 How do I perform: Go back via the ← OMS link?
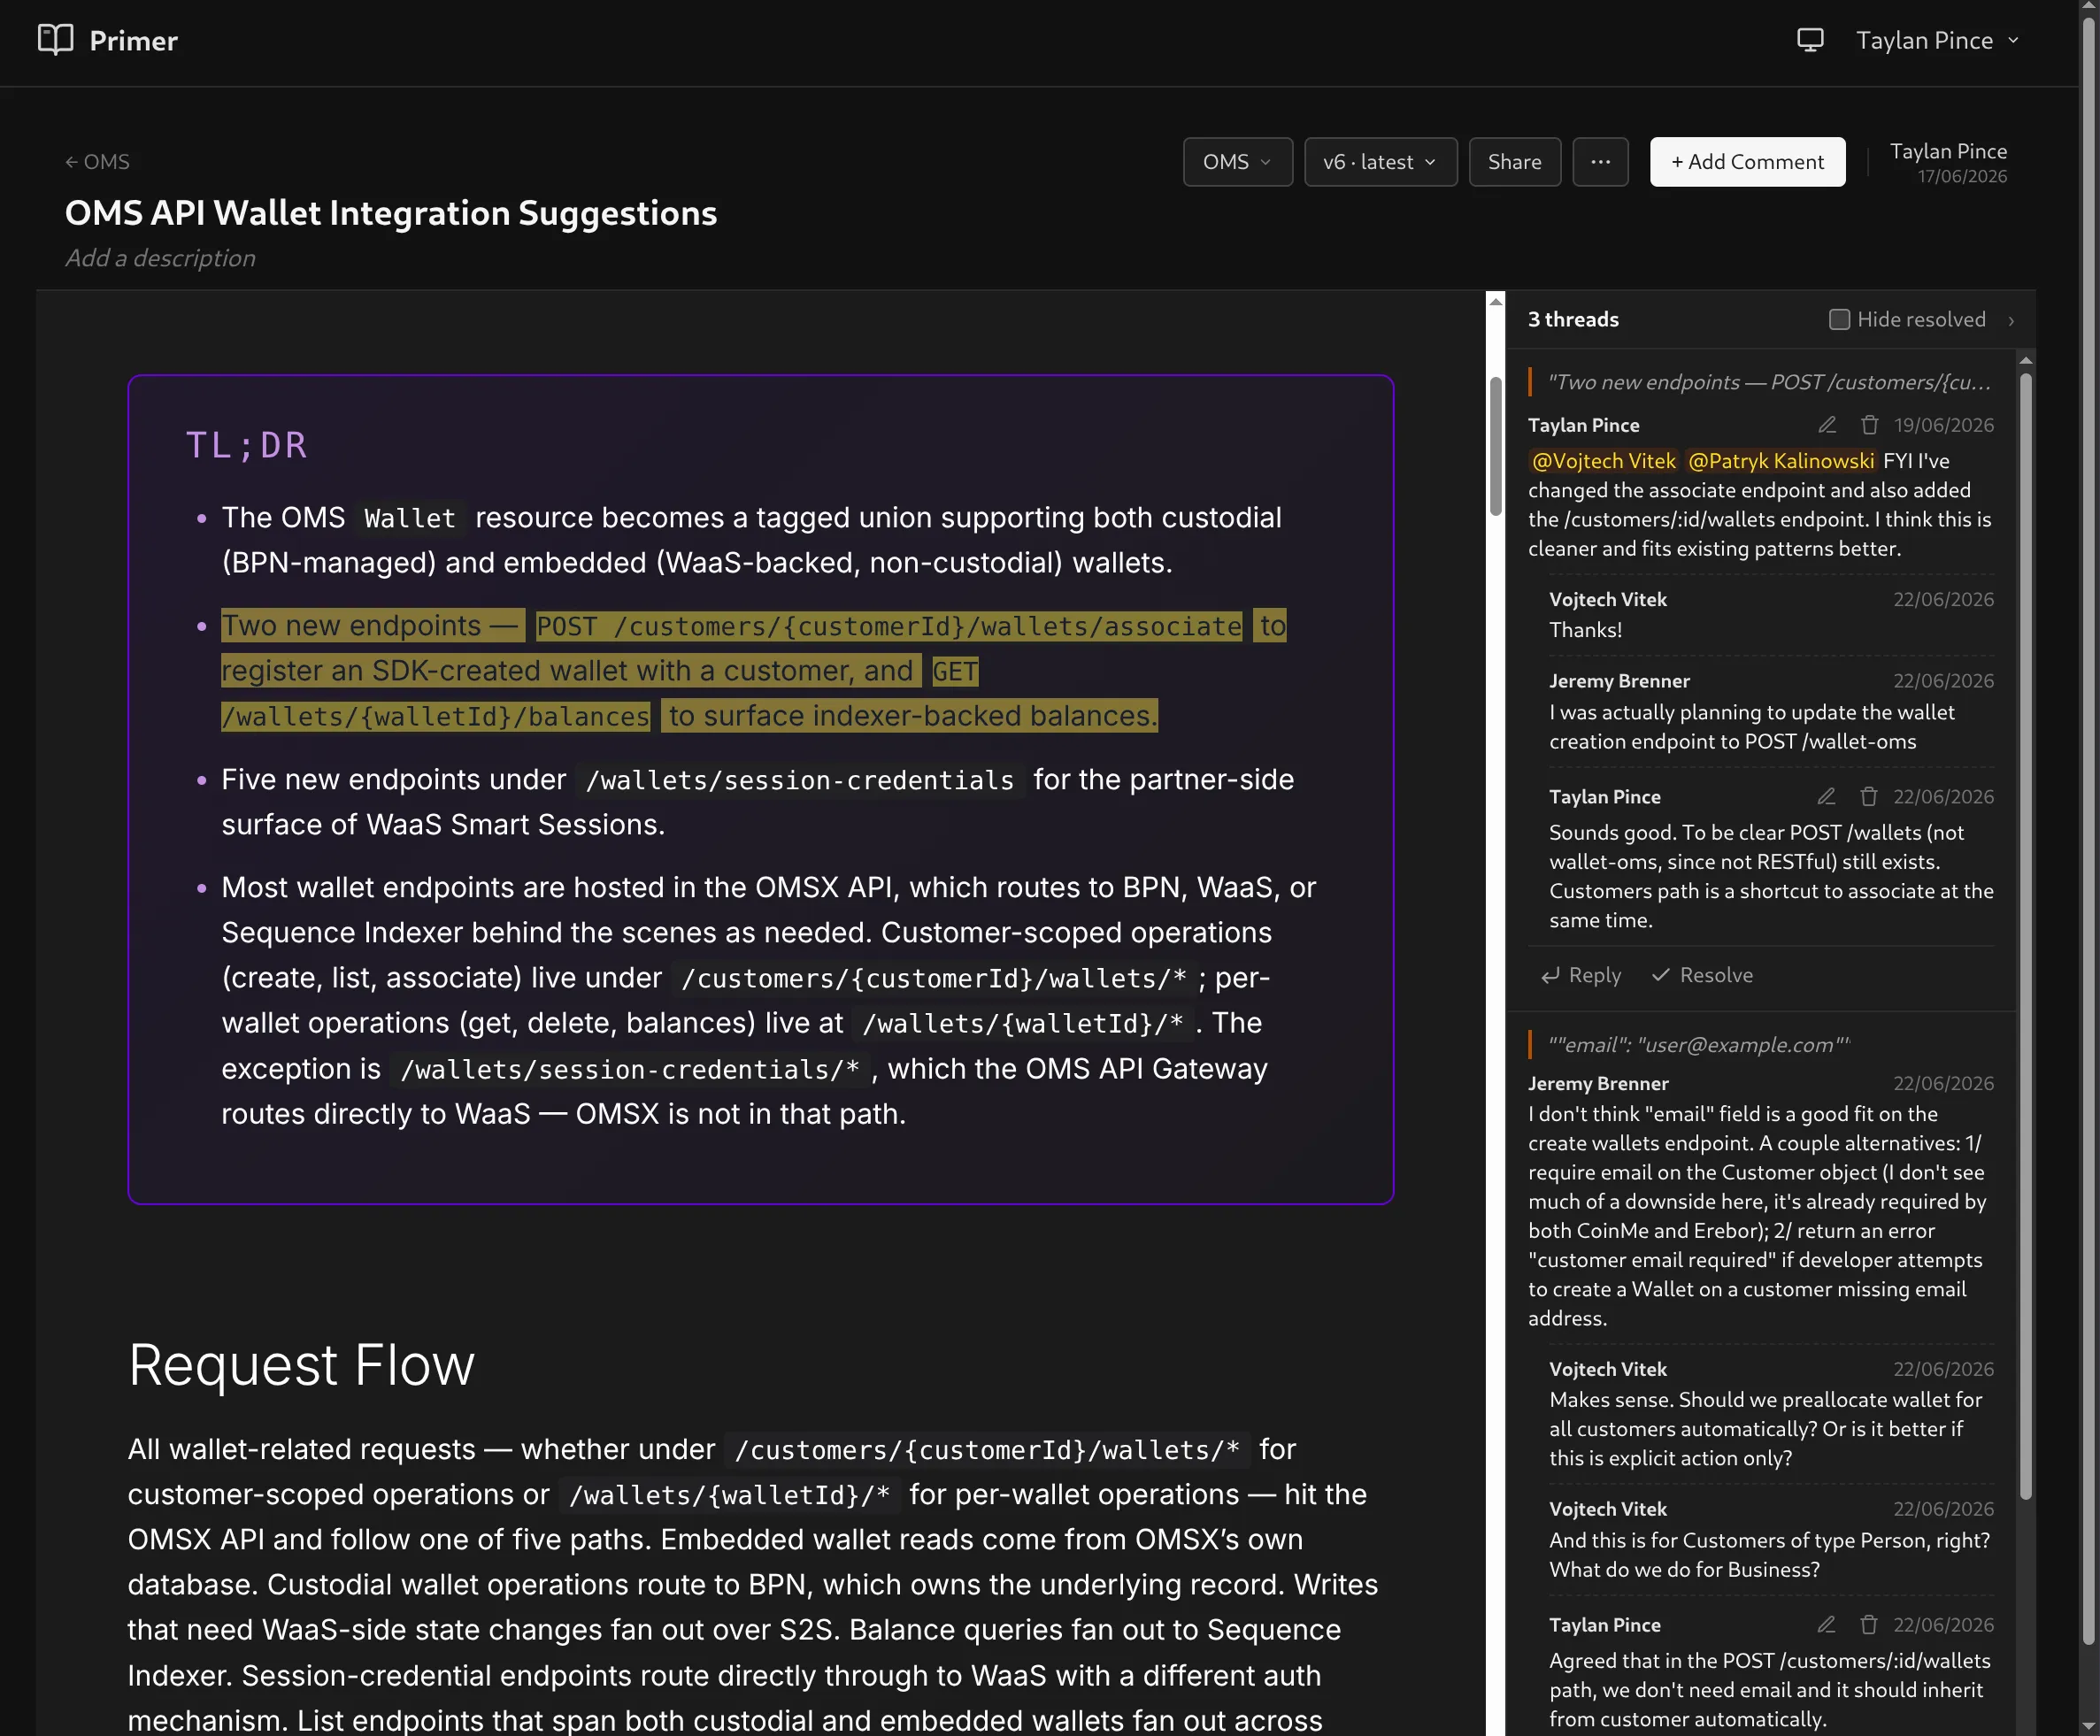pyautogui.click(x=97, y=162)
